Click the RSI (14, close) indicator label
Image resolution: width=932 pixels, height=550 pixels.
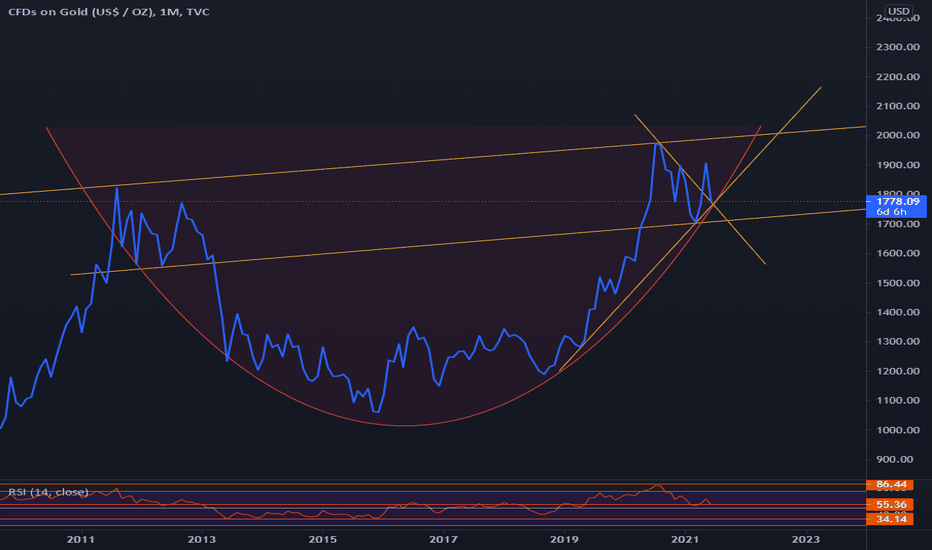(x=48, y=492)
